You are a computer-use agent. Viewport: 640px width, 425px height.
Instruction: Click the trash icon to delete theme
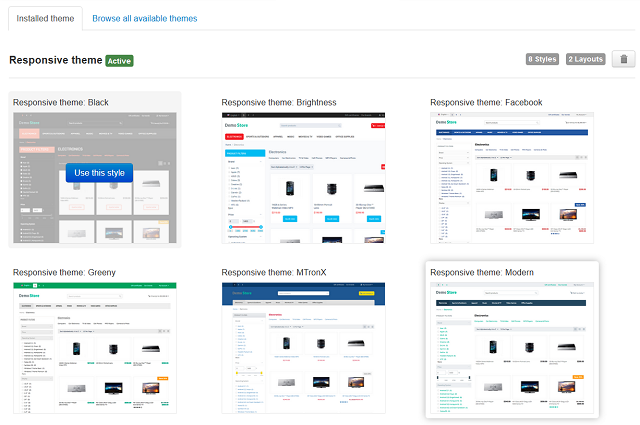click(623, 59)
